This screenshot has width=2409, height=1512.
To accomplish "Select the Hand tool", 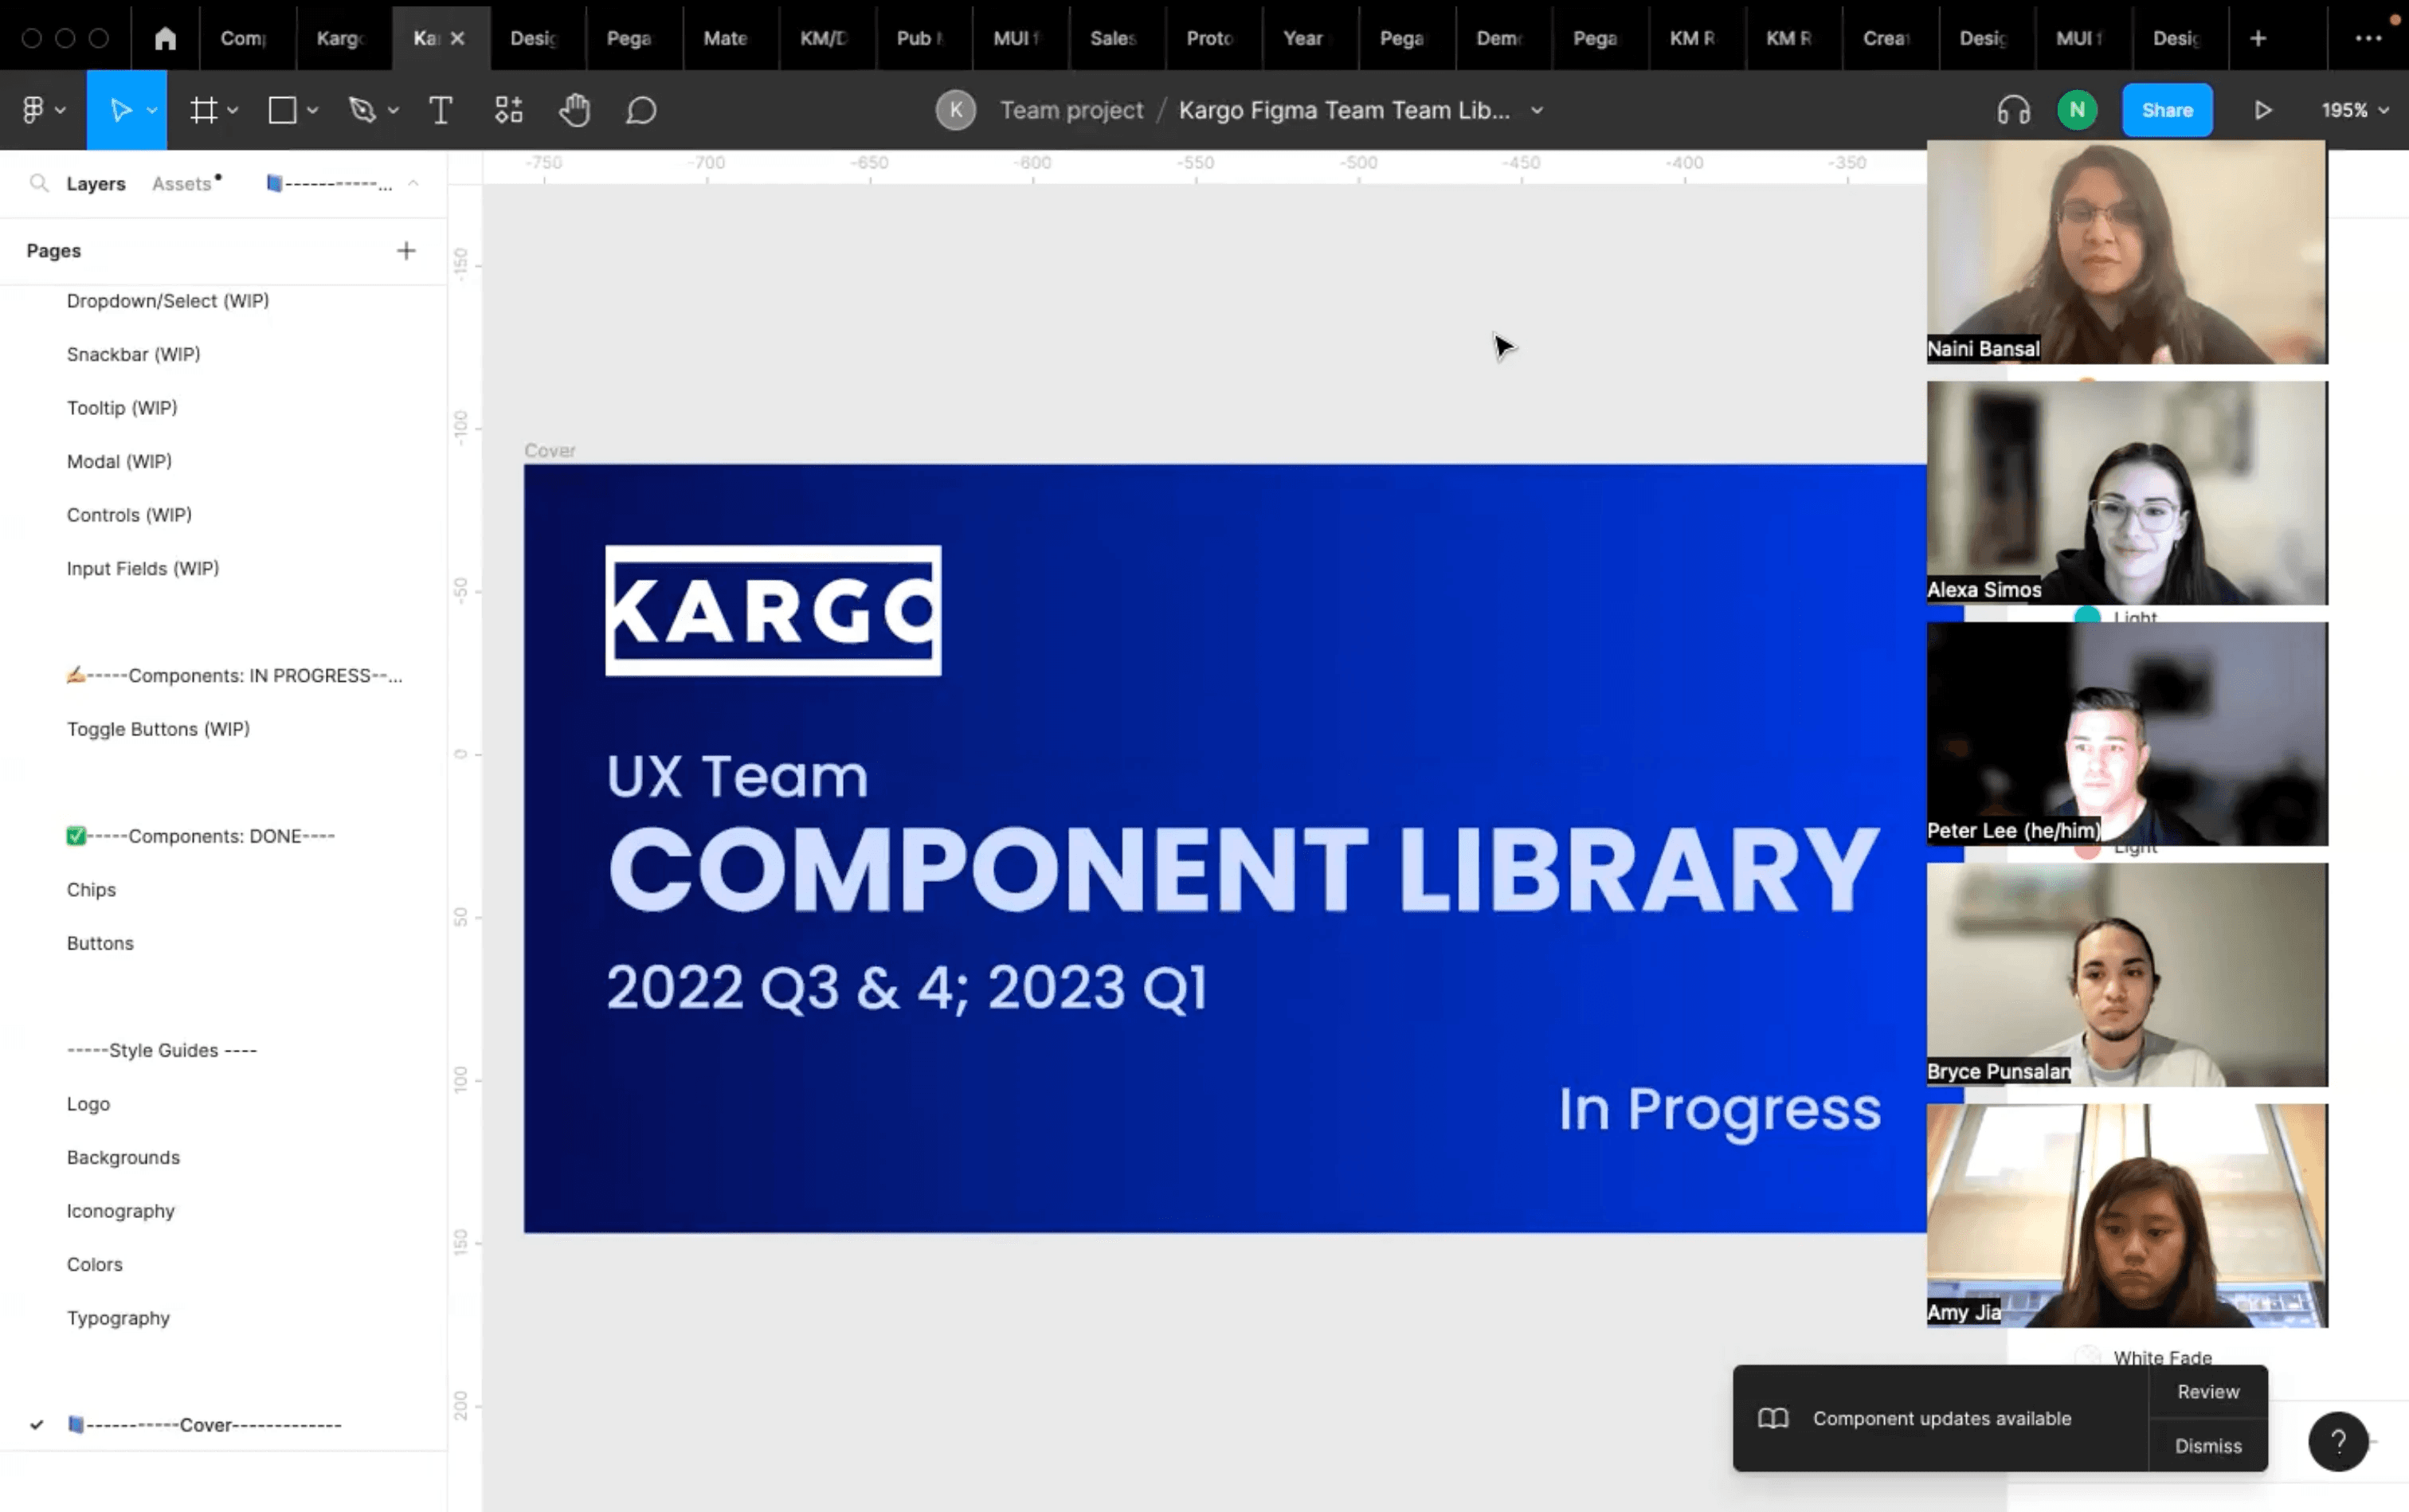I will click(574, 110).
